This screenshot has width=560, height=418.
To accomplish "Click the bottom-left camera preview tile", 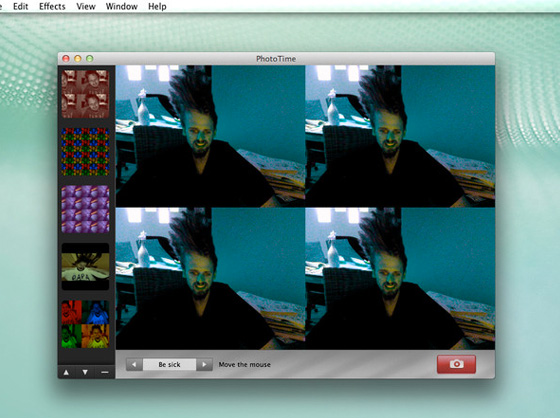I will click(x=210, y=278).
